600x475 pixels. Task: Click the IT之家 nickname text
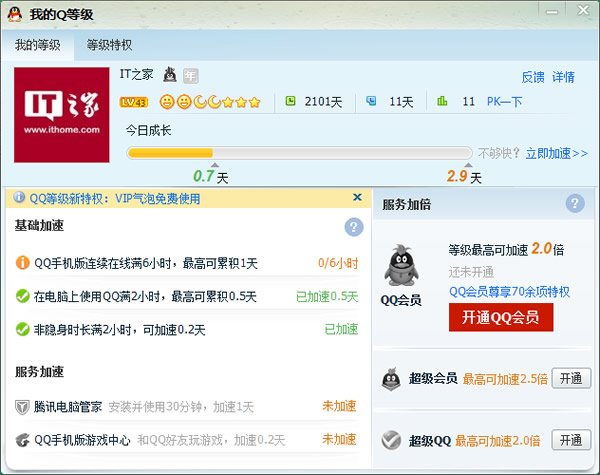[x=136, y=74]
